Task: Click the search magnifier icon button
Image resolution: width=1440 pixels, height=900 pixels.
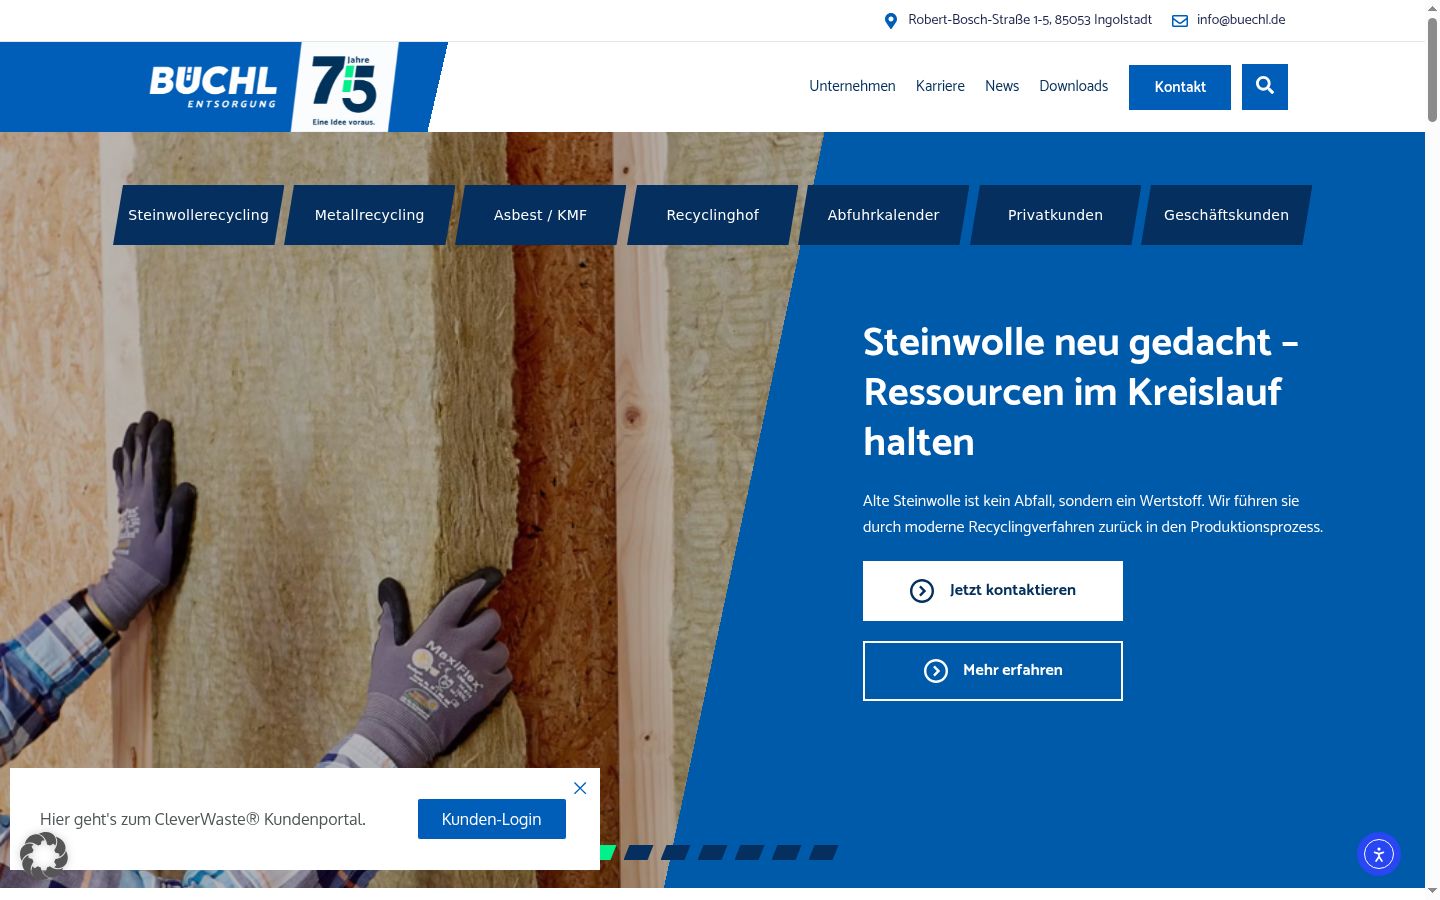Action: point(1265,87)
